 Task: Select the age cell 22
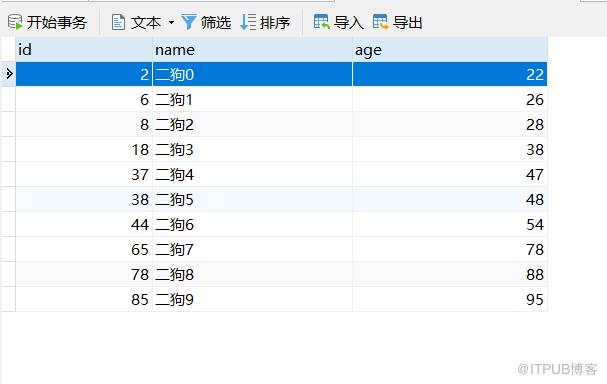tap(450, 74)
